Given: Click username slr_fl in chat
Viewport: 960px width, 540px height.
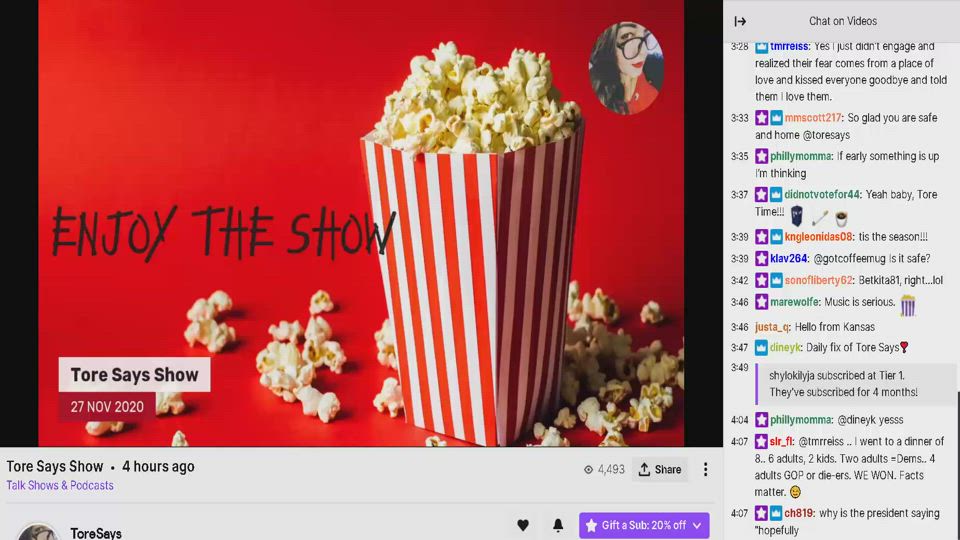Looking at the screenshot, I should point(781,442).
